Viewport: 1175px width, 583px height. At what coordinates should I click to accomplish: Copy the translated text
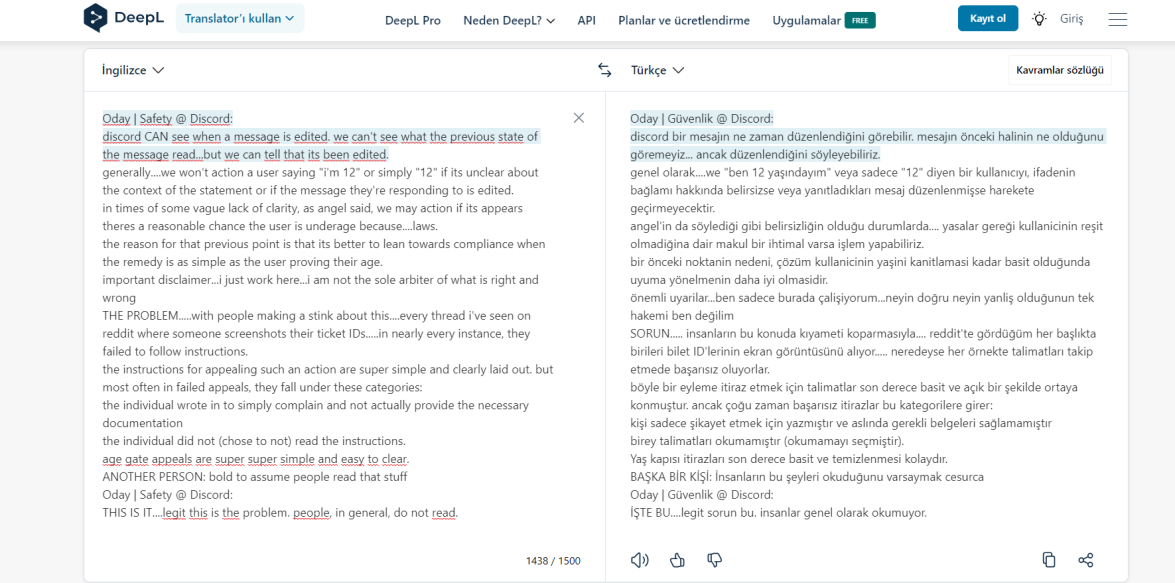point(1049,560)
